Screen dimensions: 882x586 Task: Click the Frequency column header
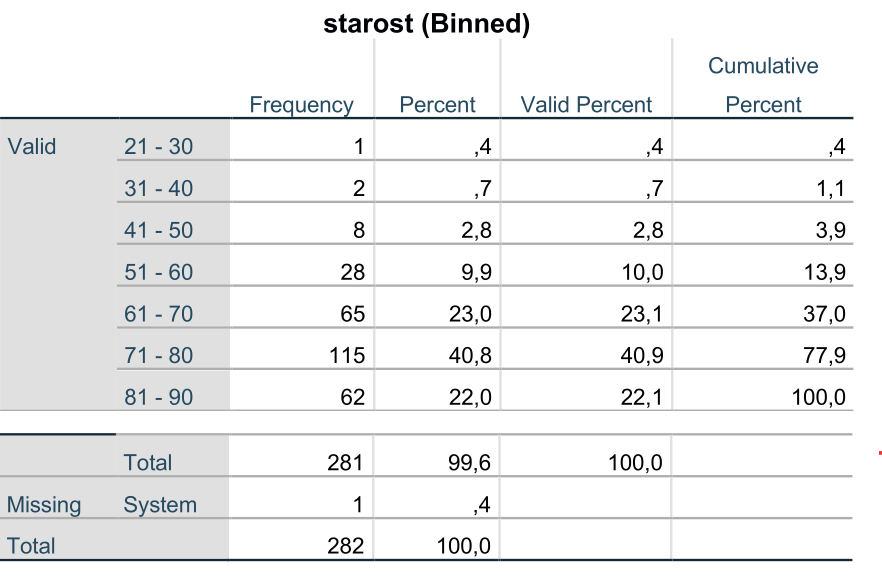[x=302, y=105]
